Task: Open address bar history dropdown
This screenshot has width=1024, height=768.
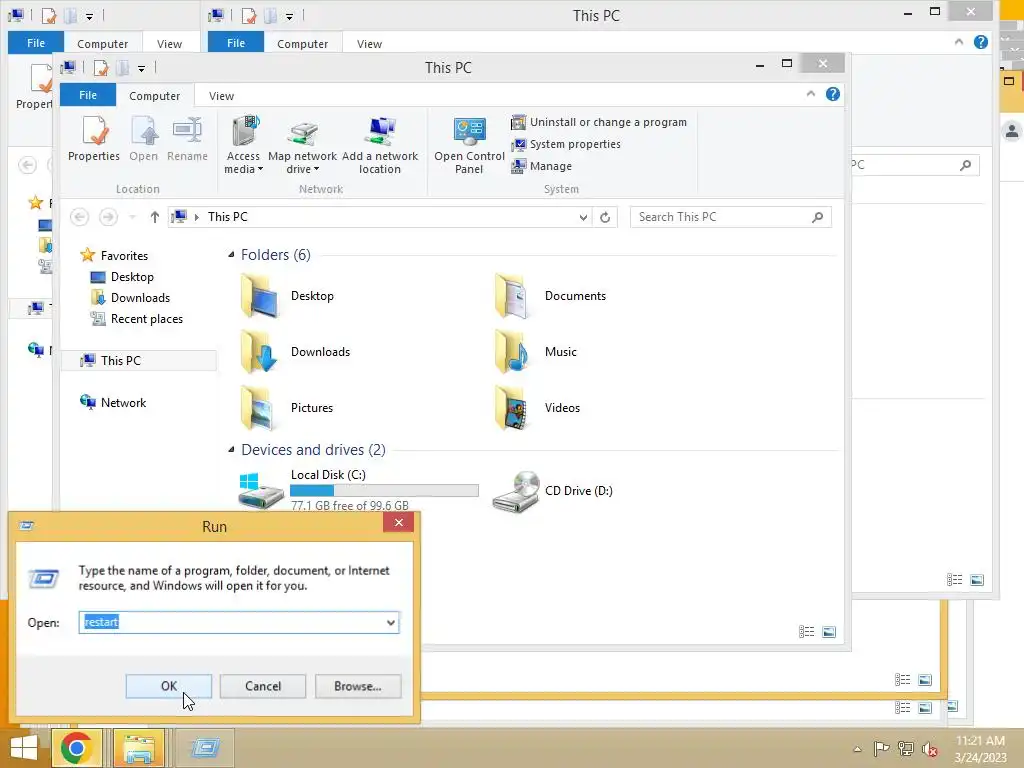Action: pos(583,217)
